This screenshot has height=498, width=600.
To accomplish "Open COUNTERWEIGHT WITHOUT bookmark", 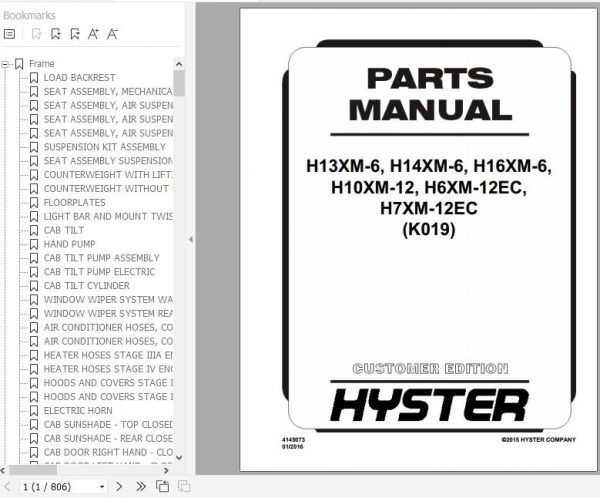I will click(106, 189).
